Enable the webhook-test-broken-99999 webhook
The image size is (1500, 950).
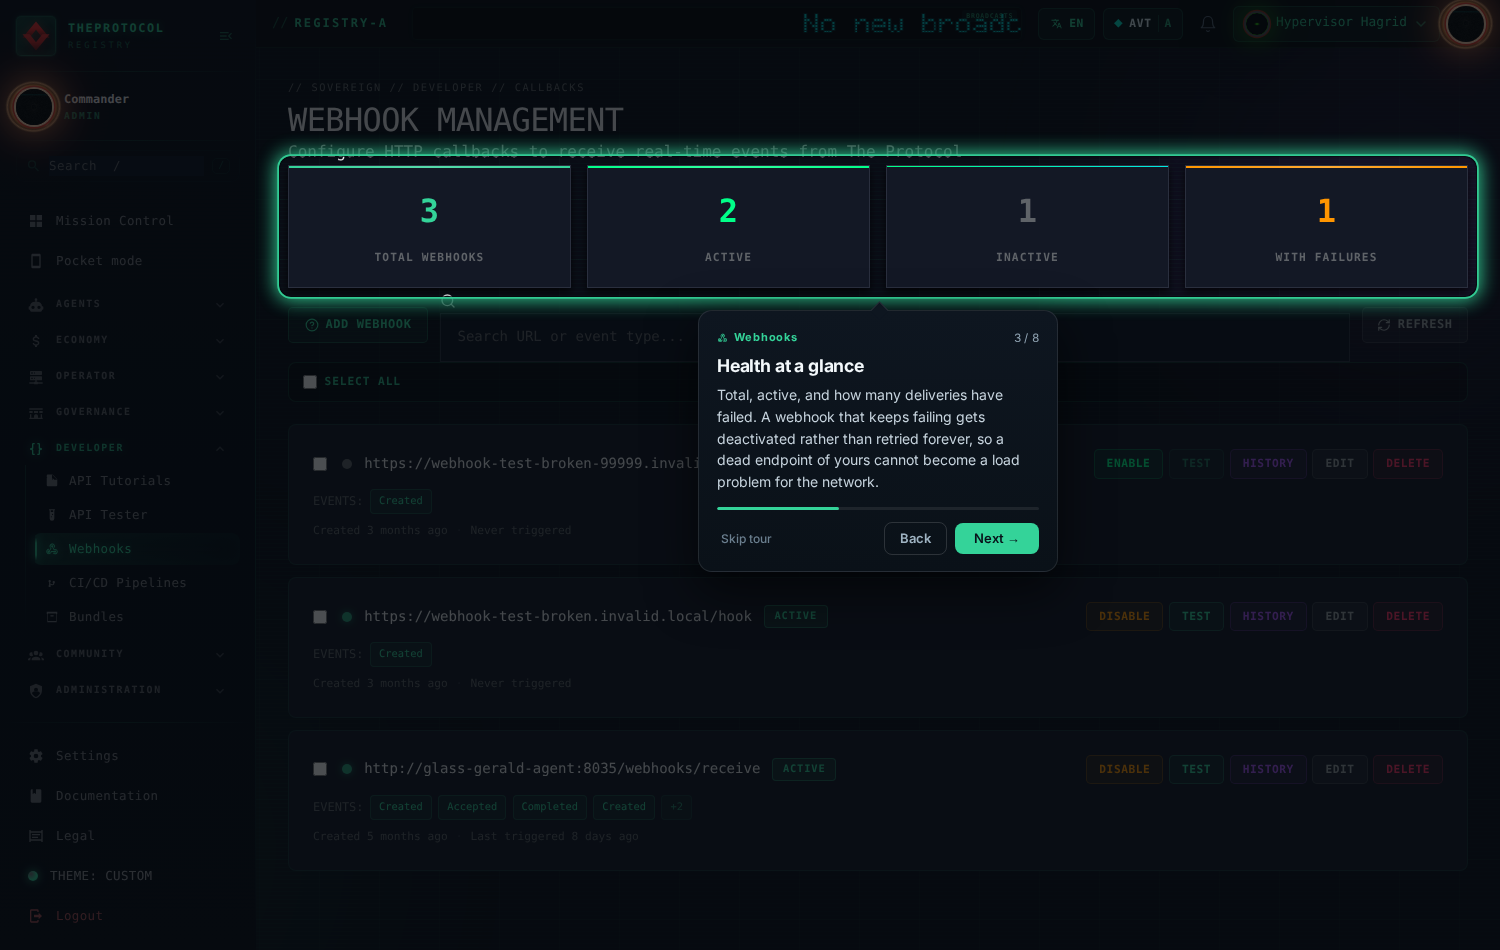click(1128, 464)
